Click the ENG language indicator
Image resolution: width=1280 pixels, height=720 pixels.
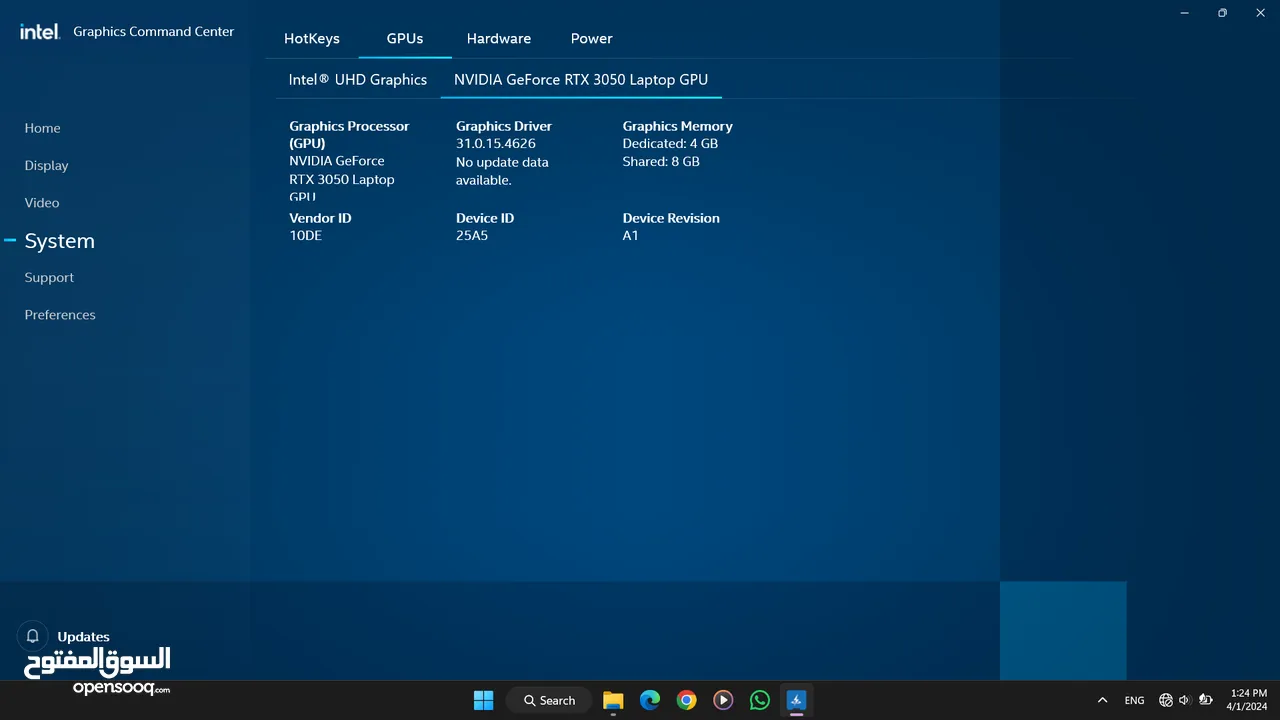pos(1134,700)
